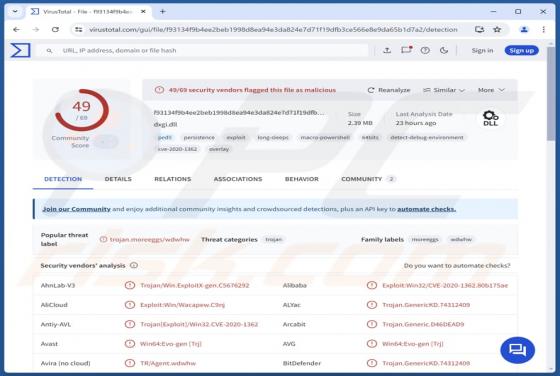
Task: Click the Join our Community link
Action: point(76,209)
